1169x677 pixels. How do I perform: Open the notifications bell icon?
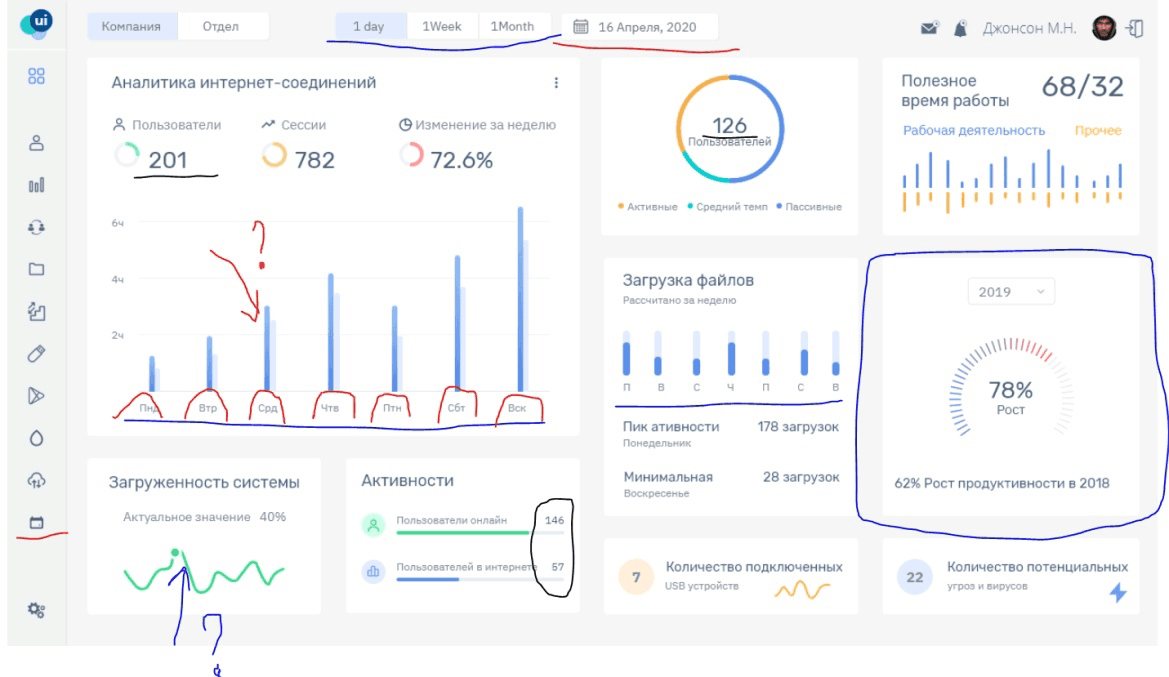[960, 28]
